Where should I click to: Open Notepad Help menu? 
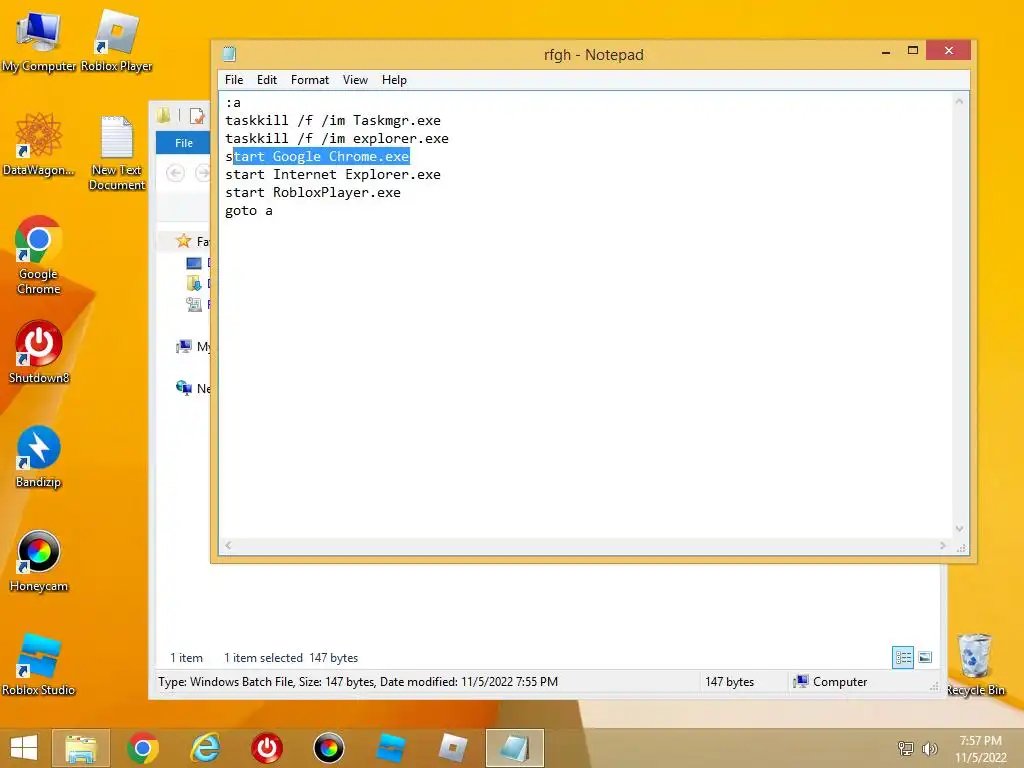click(x=394, y=80)
